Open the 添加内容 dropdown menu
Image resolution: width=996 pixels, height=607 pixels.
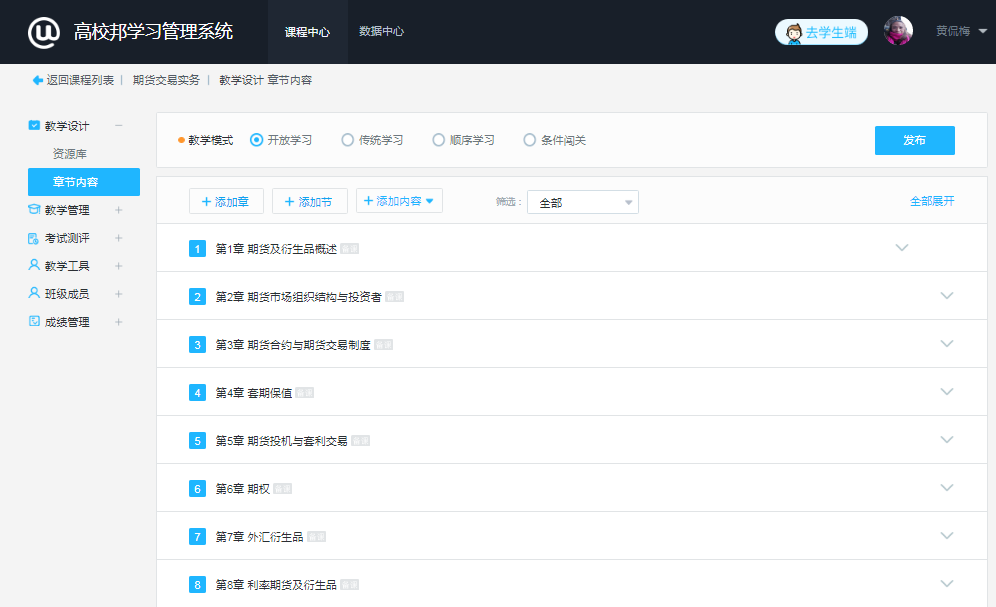(399, 201)
